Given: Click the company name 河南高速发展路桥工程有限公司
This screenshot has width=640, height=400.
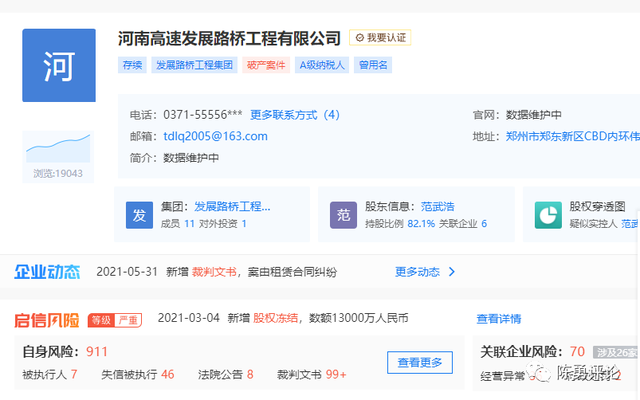Looking at the screenshot, I should tap(229, 38).
